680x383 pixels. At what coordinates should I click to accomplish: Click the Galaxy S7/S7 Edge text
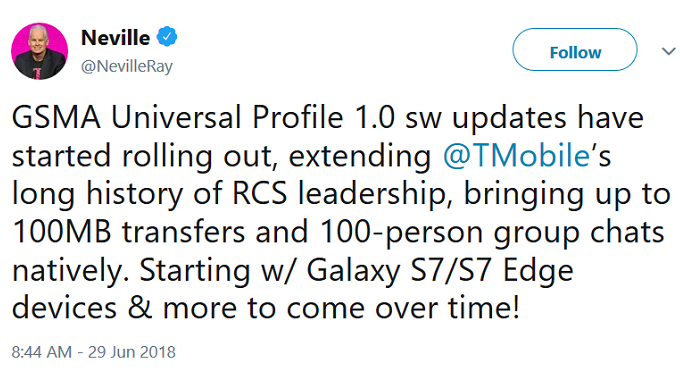(440, 272)
